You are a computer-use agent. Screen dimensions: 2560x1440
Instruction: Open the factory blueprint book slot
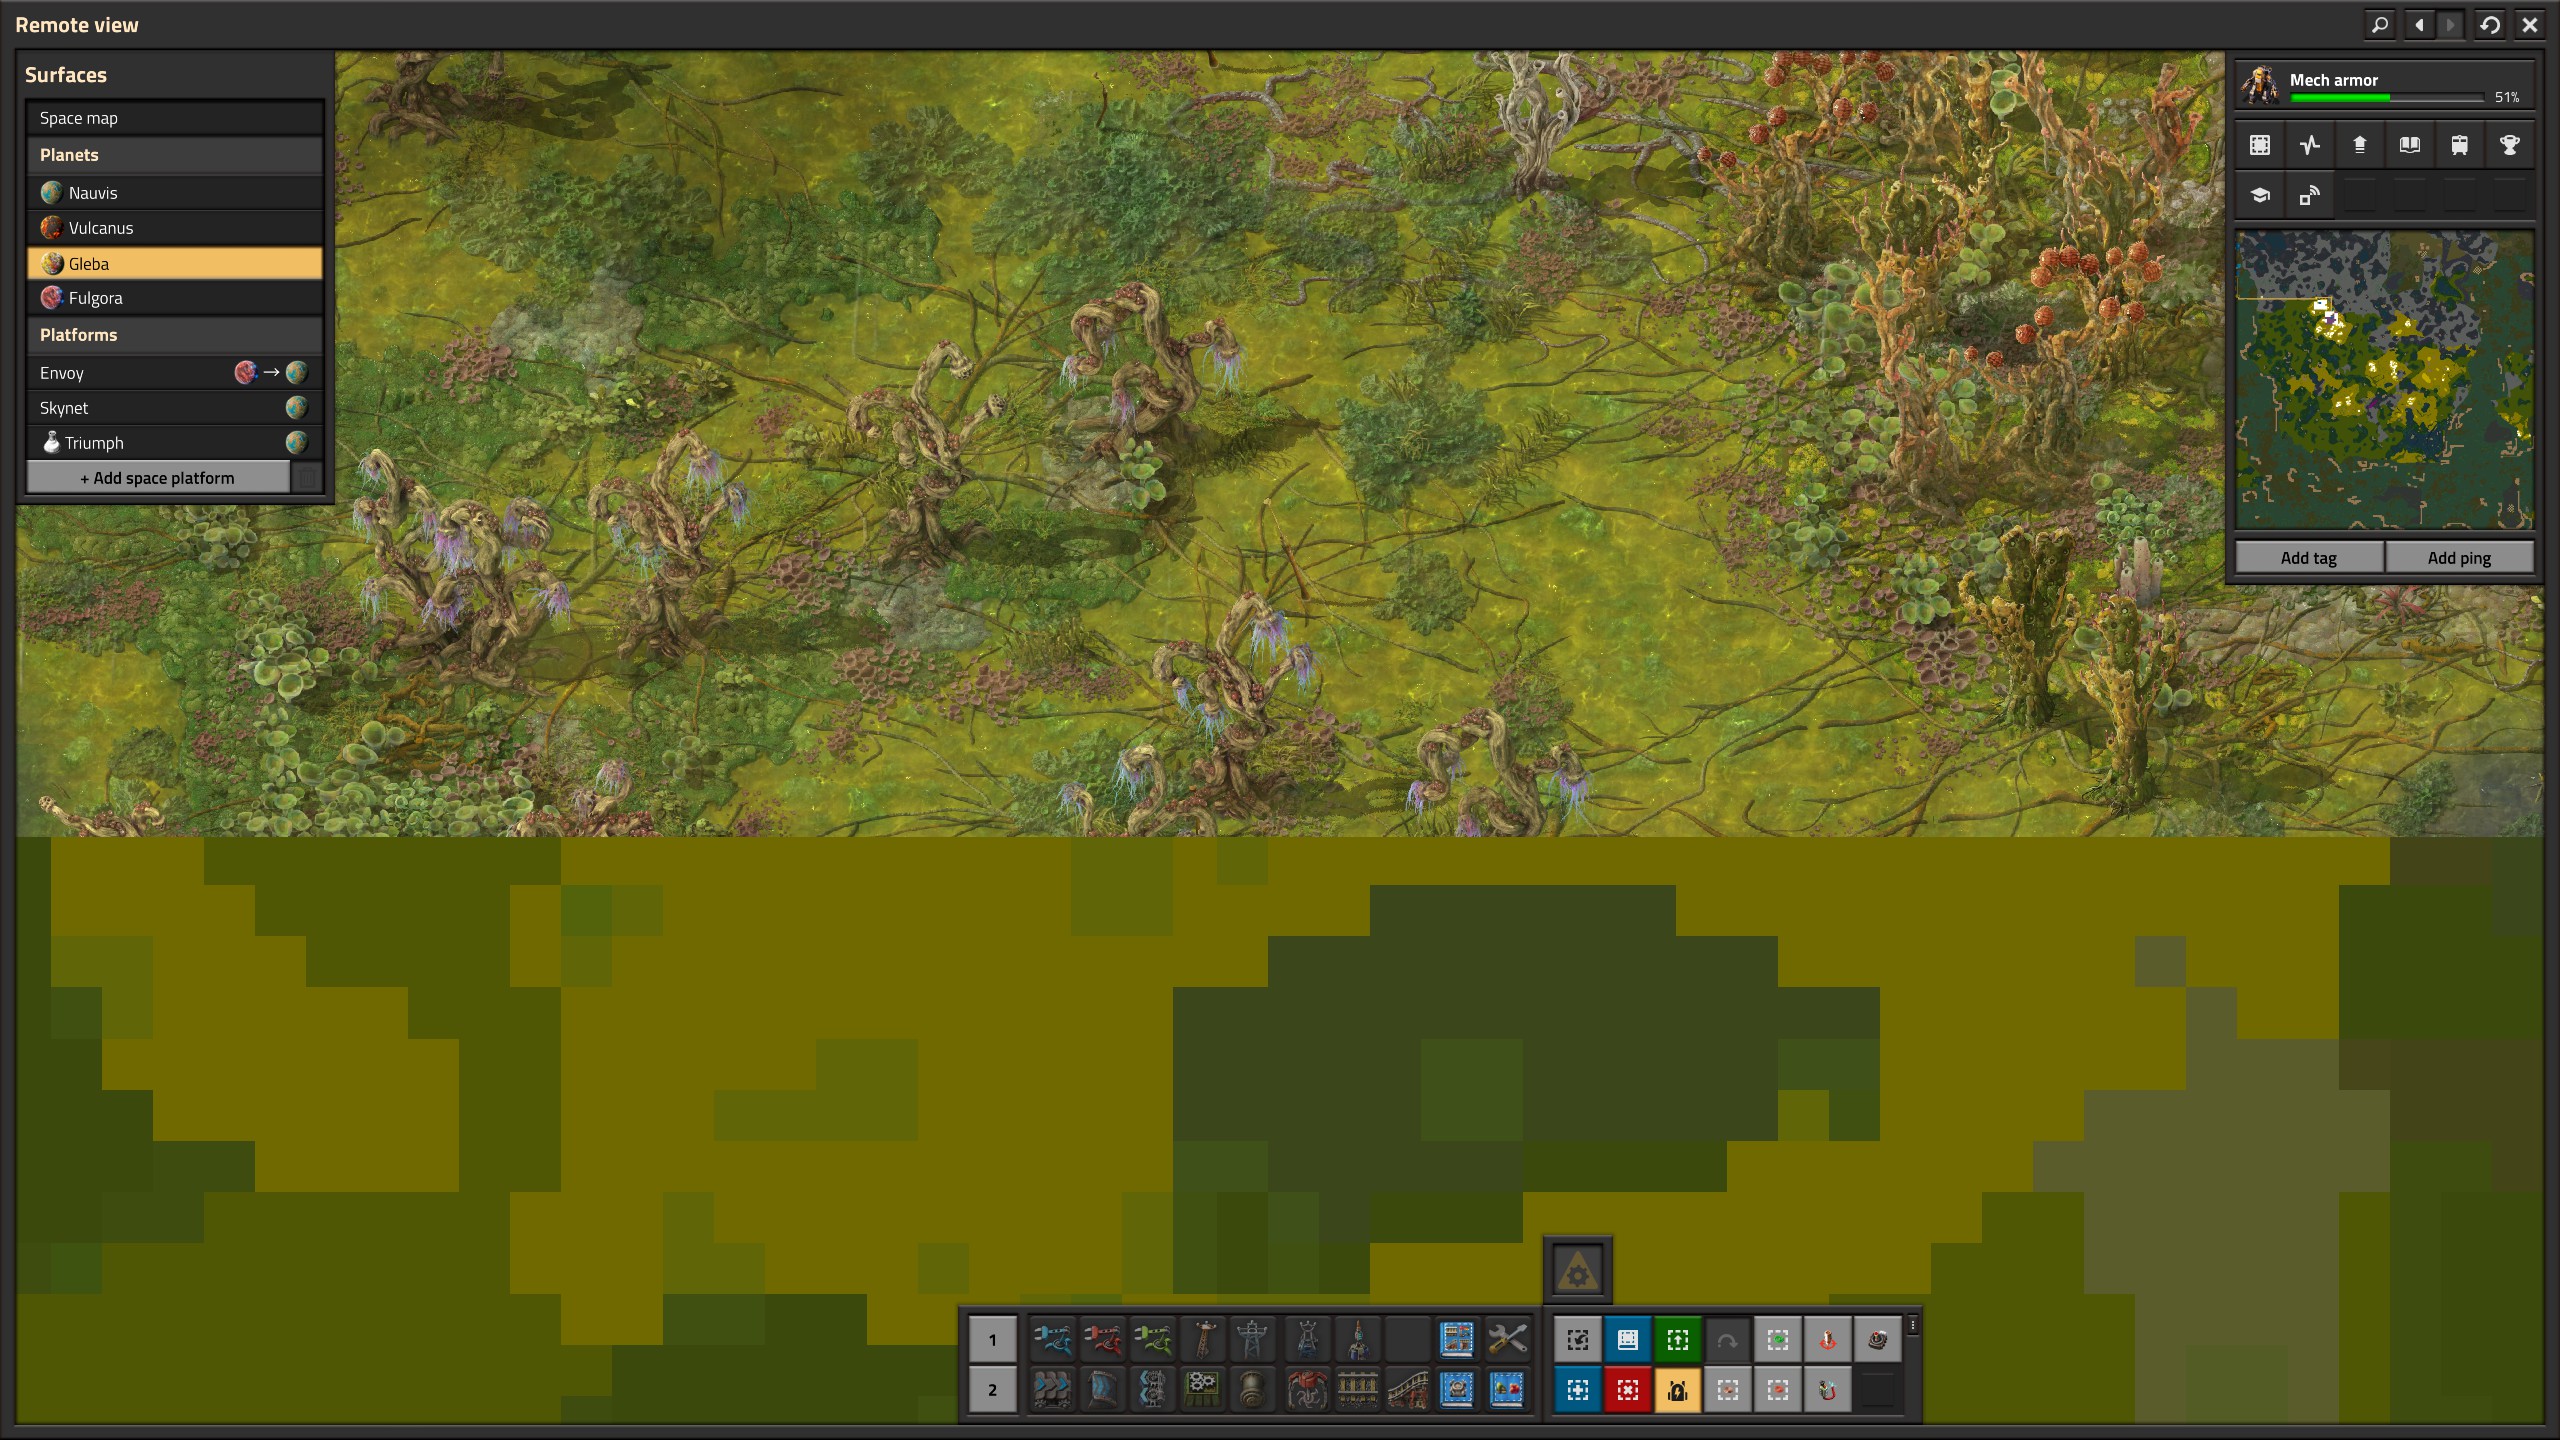[x=1457, y=1339]
